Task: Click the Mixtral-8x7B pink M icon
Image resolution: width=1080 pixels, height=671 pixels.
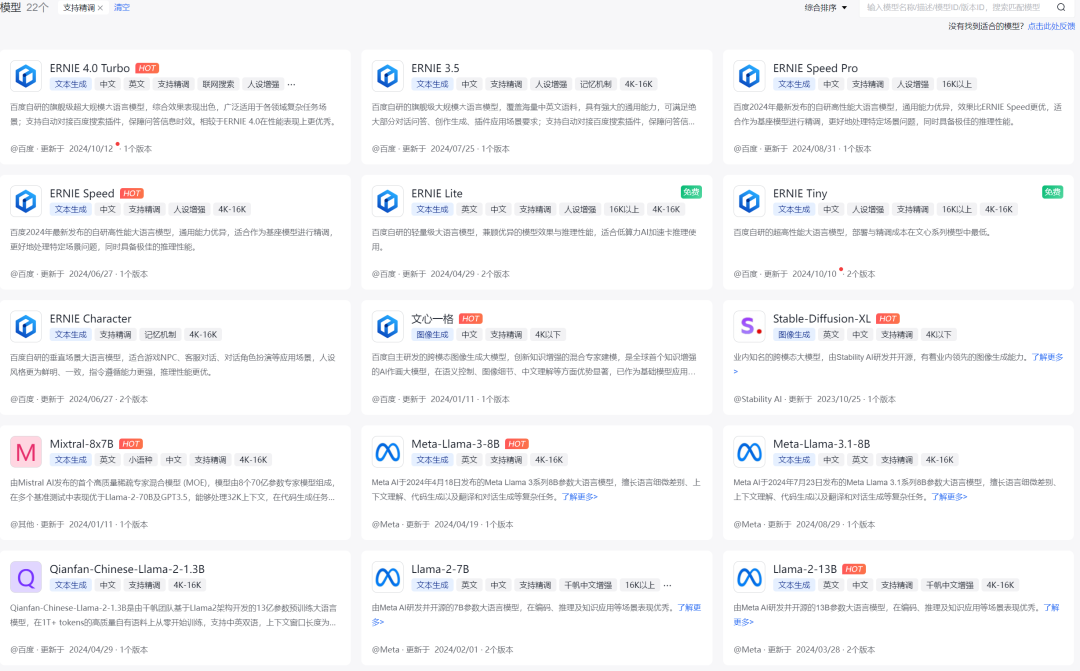Action: point(26,451)
